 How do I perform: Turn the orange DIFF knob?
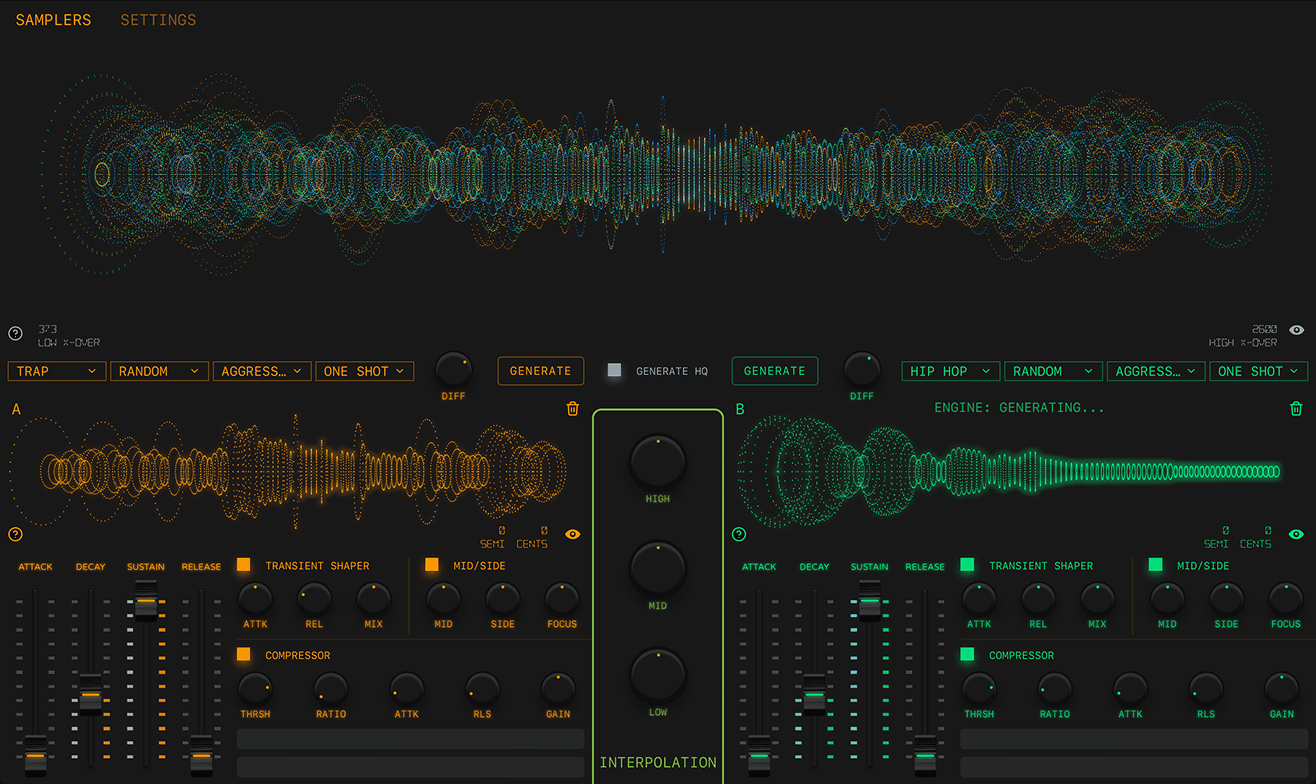(x=453, y=370)
